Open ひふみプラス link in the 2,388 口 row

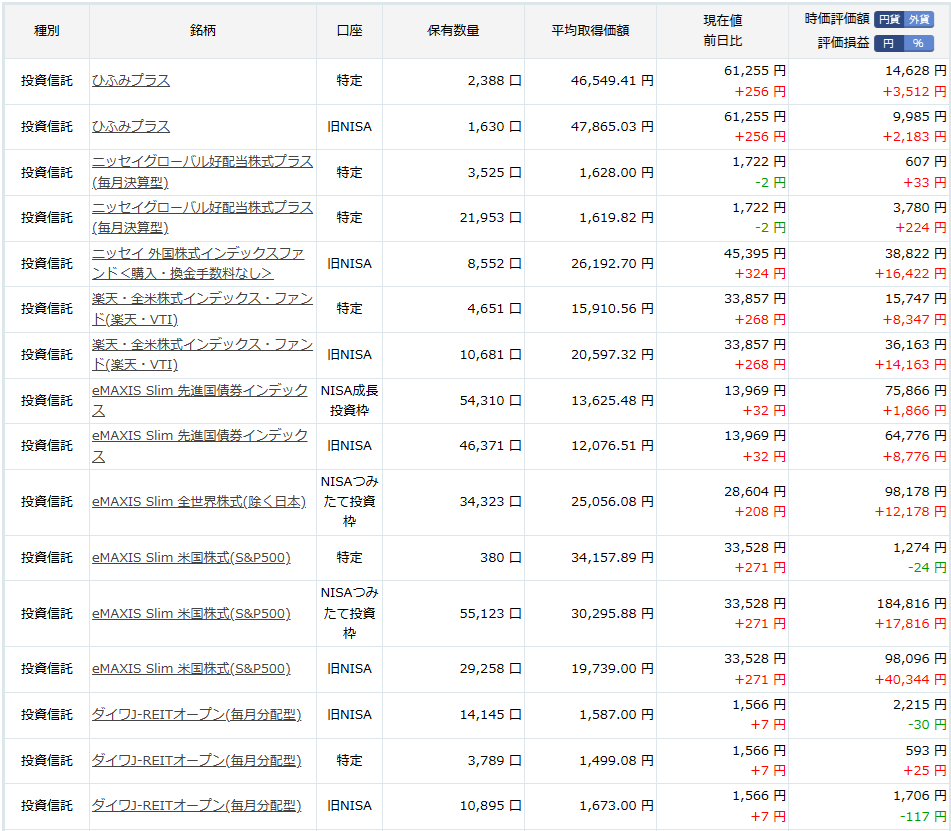(131, 81)
